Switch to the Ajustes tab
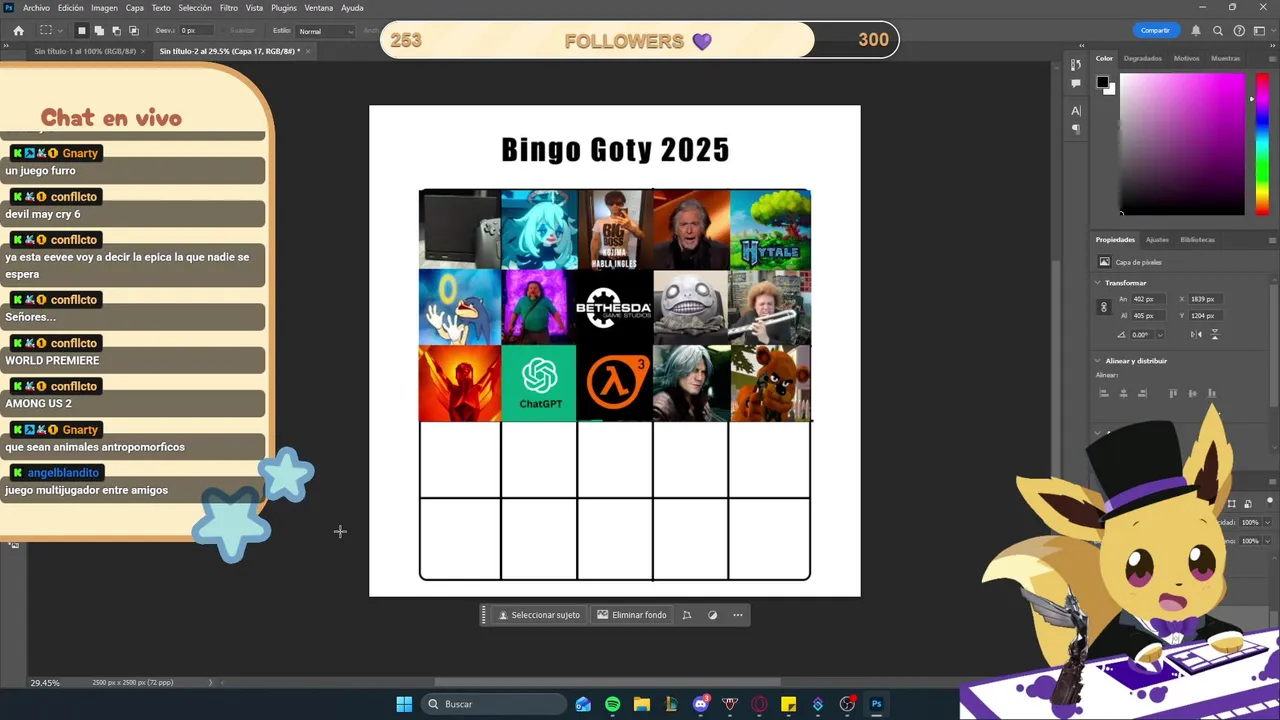 click(1157, 240)
